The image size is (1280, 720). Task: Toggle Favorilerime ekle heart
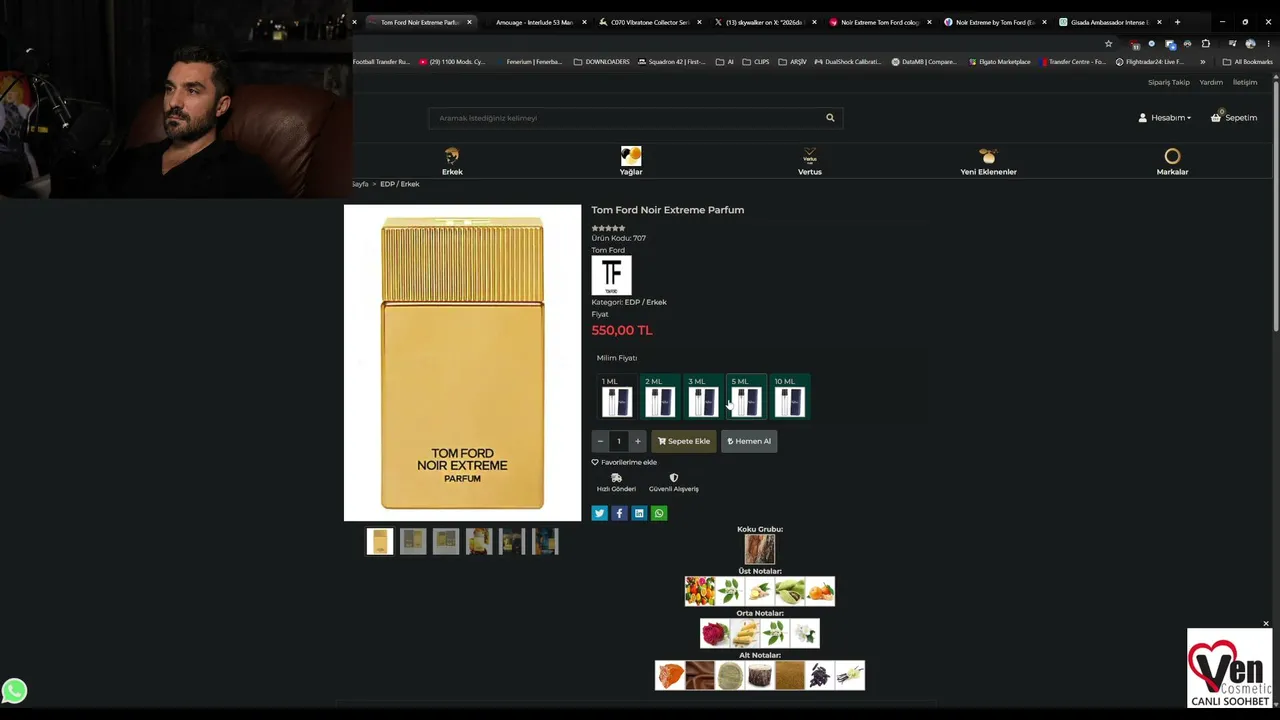pos(595,462)
